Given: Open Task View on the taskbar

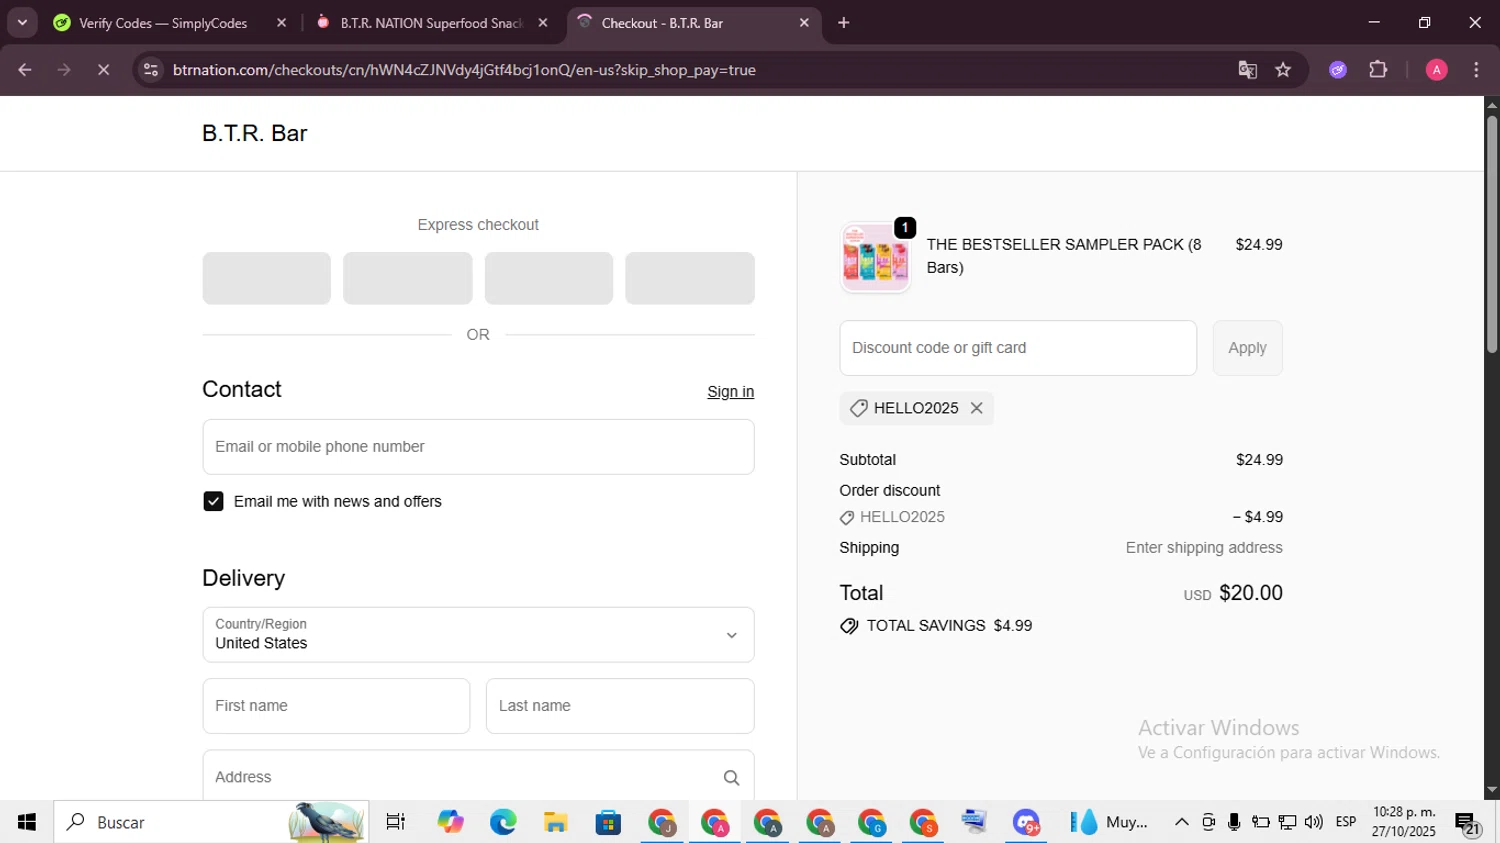Looking at the screenshot, I should click(x=396, y=822).
